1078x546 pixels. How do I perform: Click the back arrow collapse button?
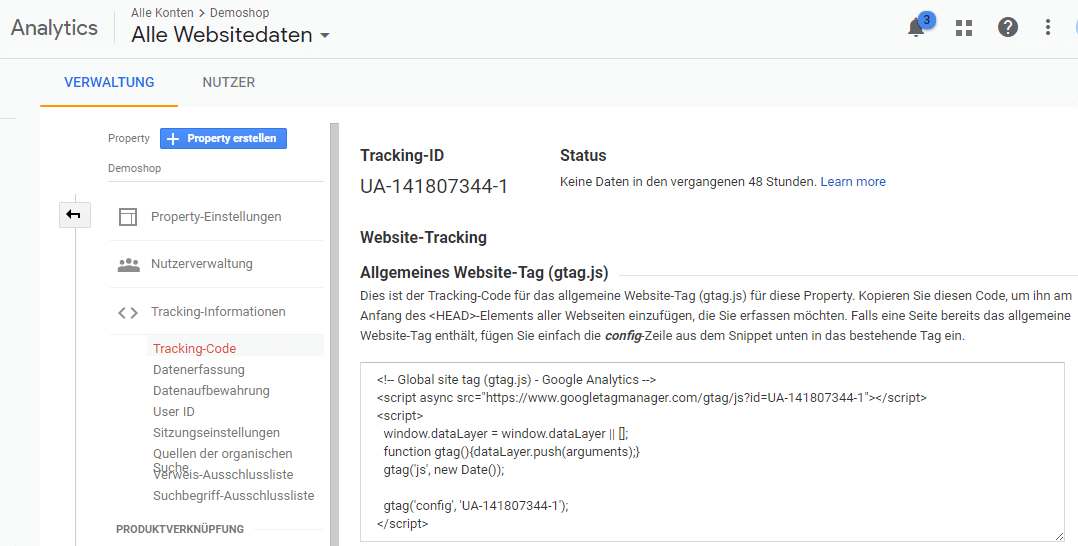click(74, 215)
